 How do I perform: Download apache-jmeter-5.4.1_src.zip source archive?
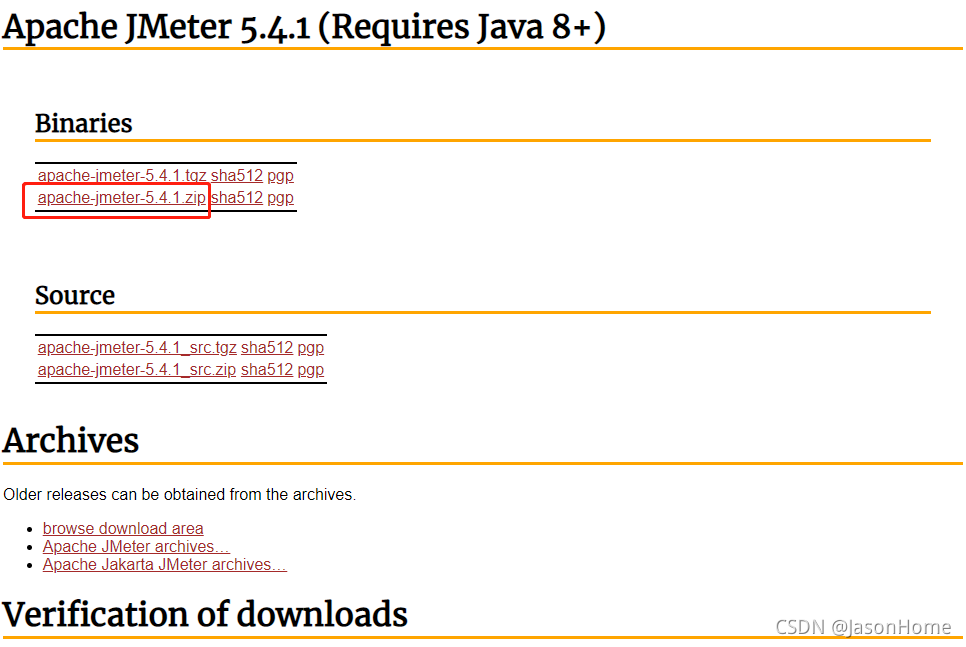[x=137, y=370]
